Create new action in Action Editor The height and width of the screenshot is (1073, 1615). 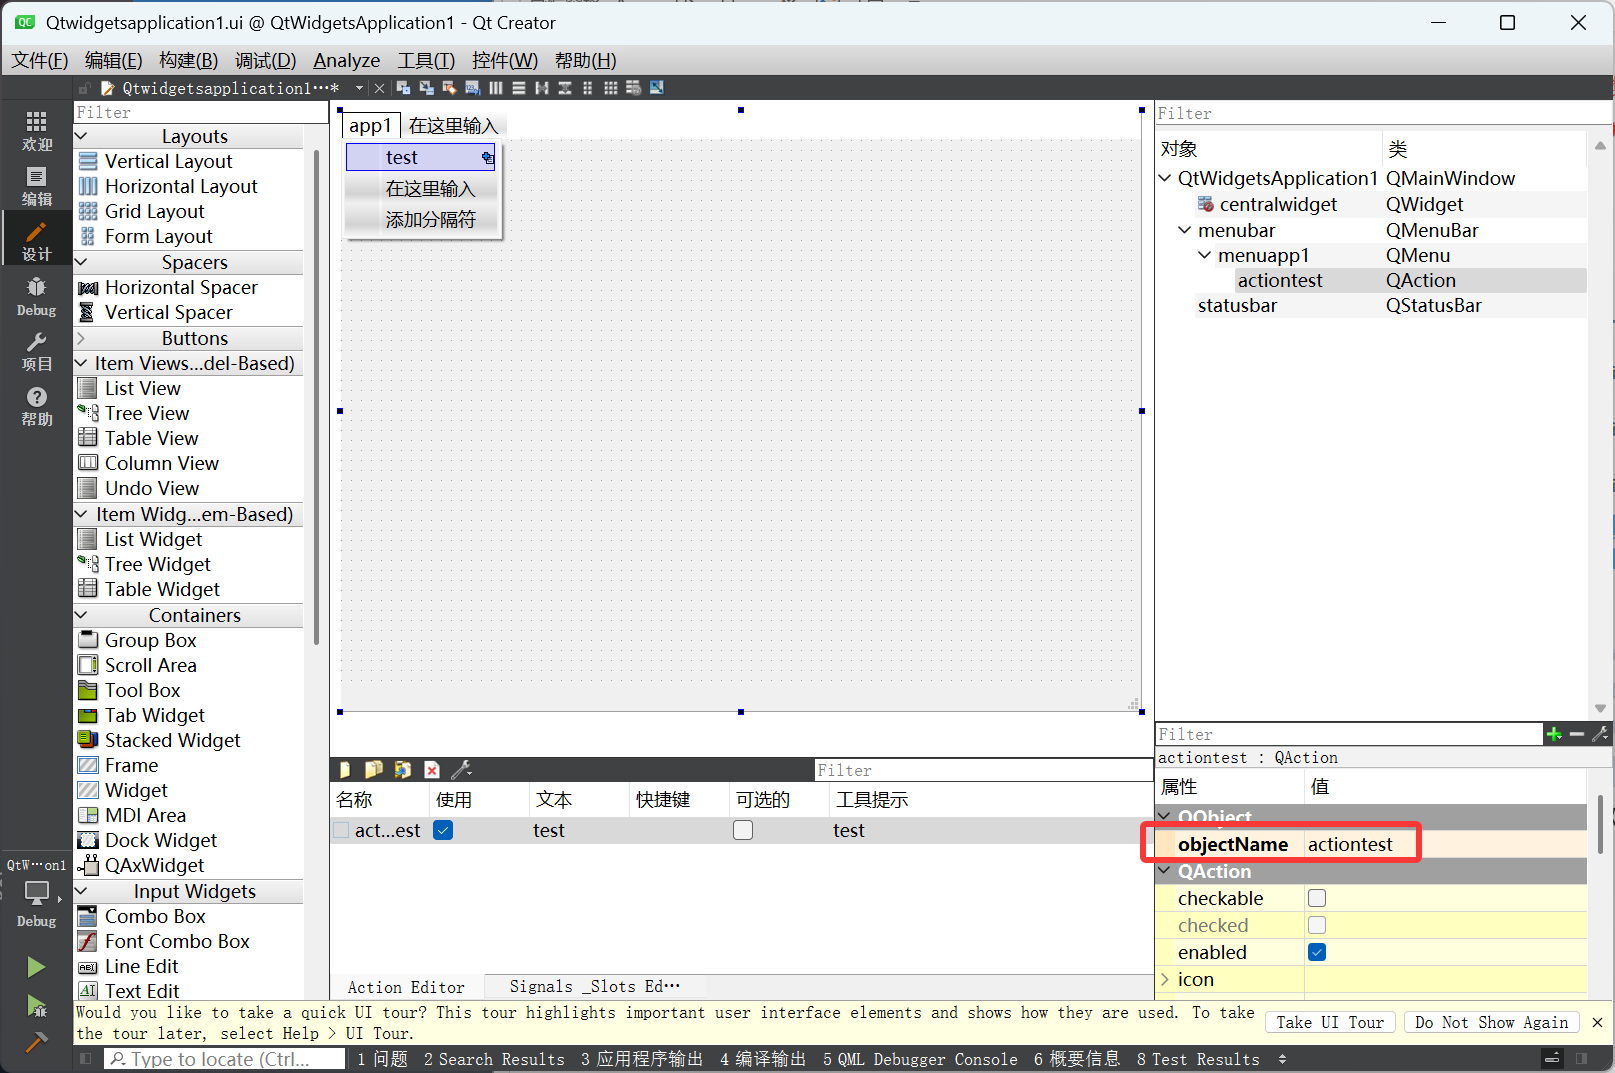click(345, 770)
